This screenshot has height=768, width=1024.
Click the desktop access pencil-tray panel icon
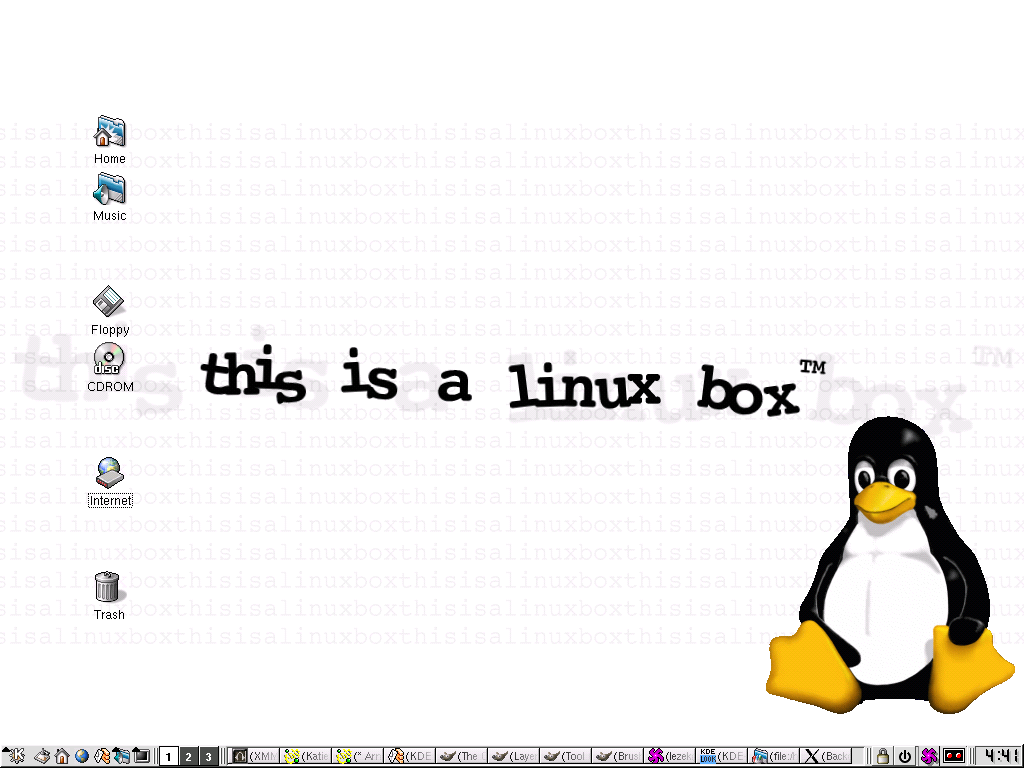[42, 756]
